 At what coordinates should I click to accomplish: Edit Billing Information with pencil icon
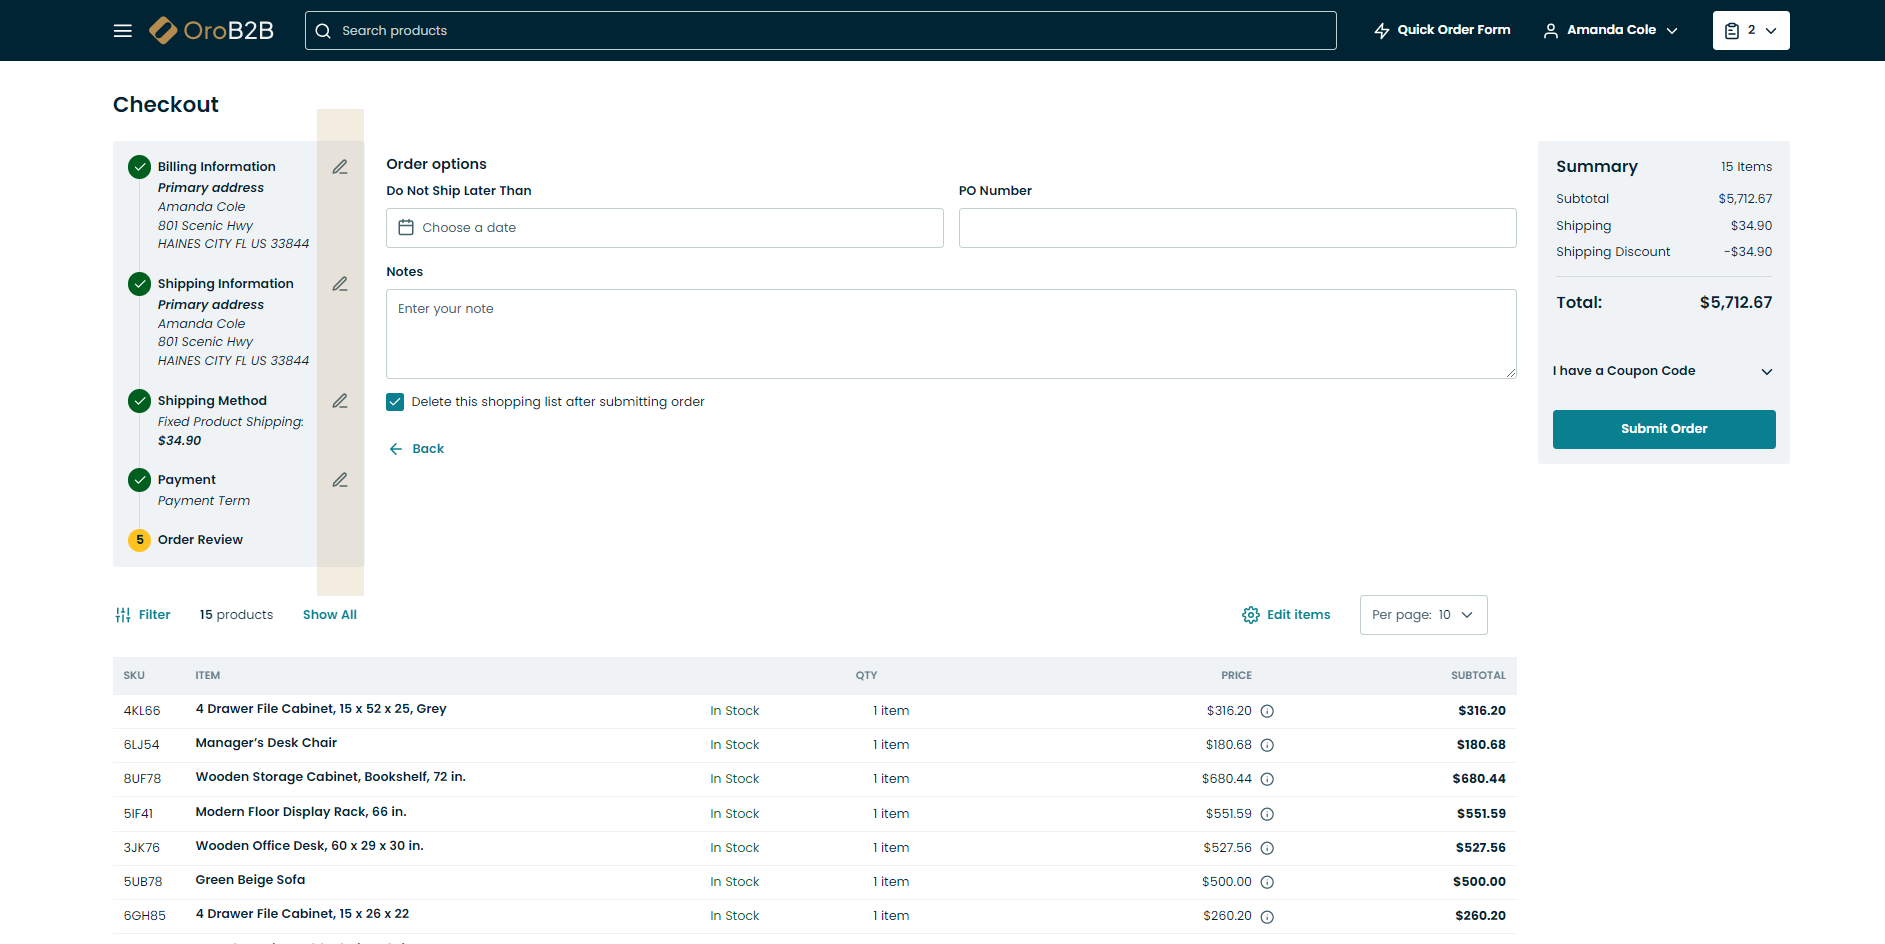pos(340,167)
